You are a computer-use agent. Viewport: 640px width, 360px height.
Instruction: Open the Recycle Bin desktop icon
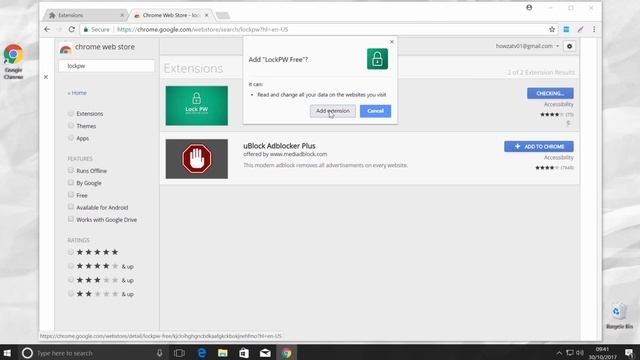619,316
